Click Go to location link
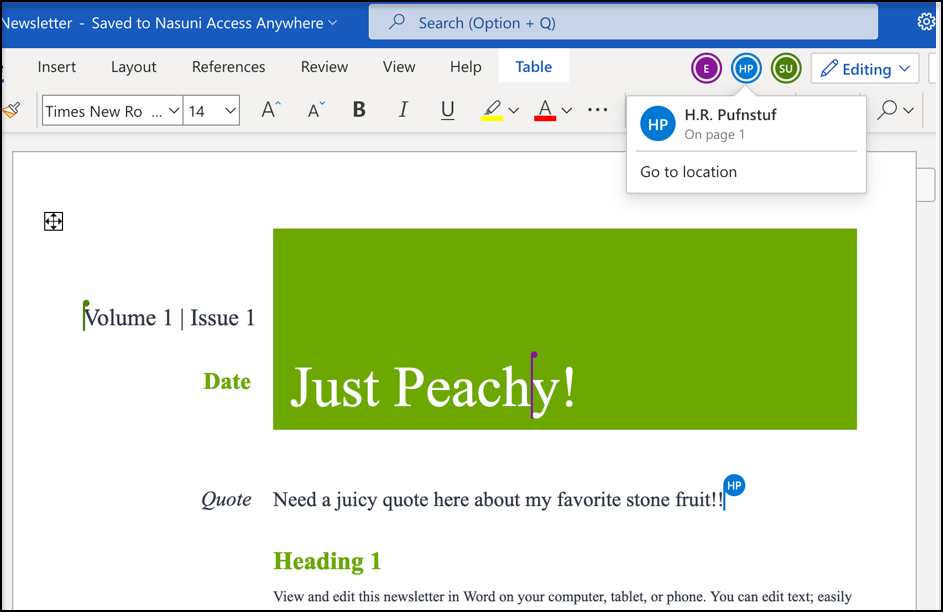The image size is (943, 612). [x=688, y=172]
